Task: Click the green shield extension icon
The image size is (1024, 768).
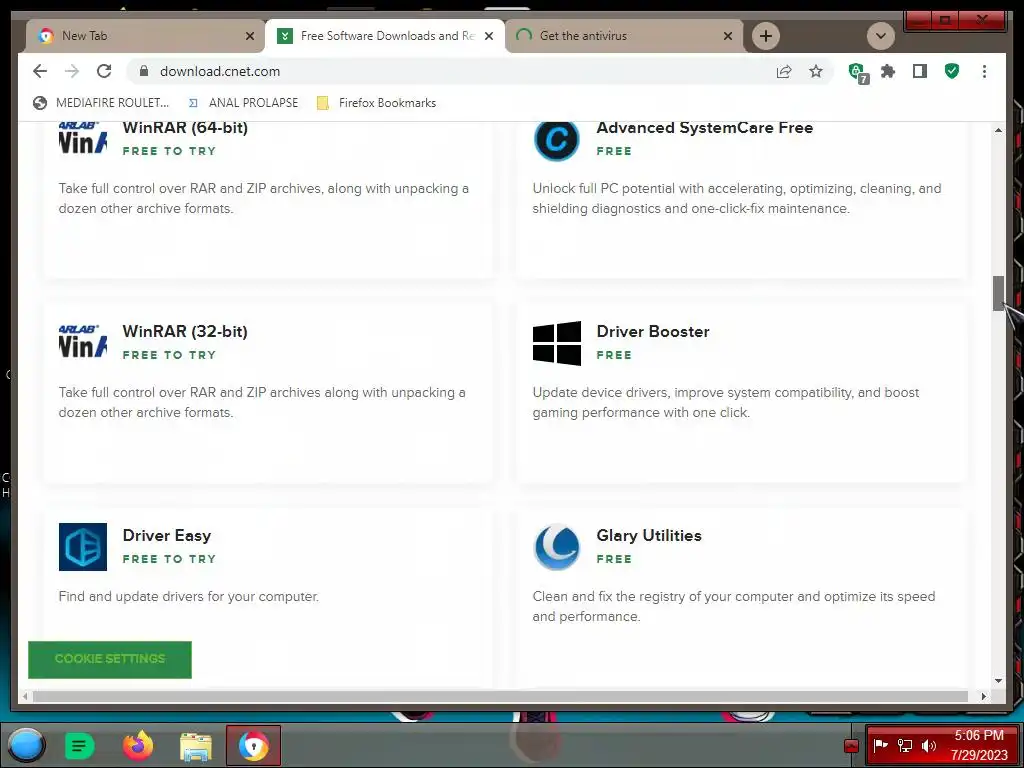Action: pyautogui.click(x=952, y=71)
